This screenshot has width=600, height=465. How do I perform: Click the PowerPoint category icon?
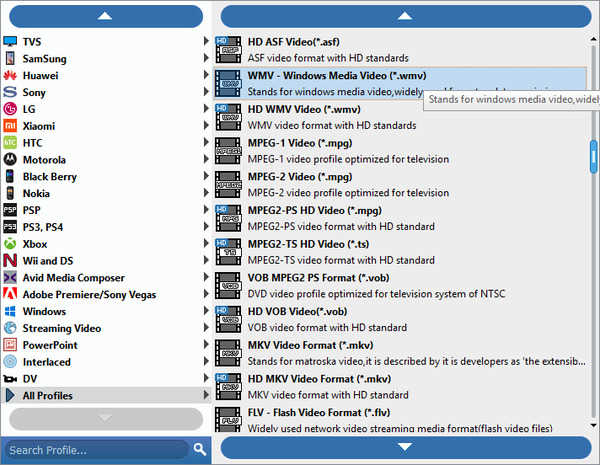click(10, 345)
